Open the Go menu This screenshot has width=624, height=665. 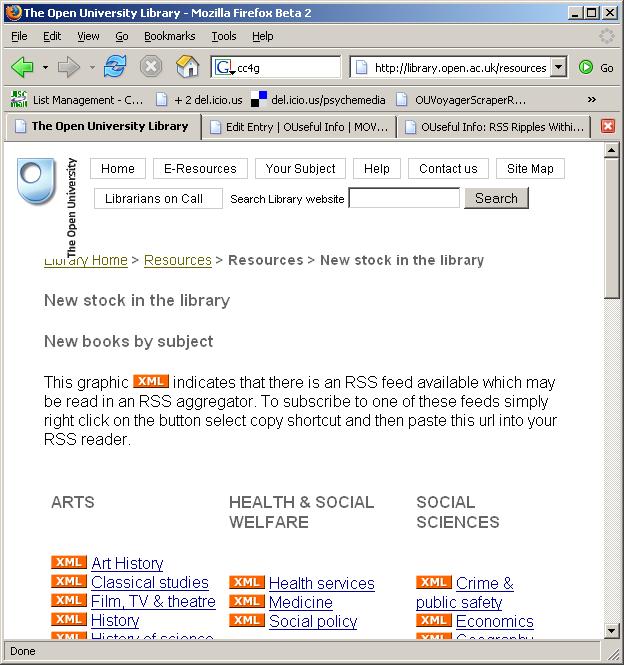click(x=122, y=36)
